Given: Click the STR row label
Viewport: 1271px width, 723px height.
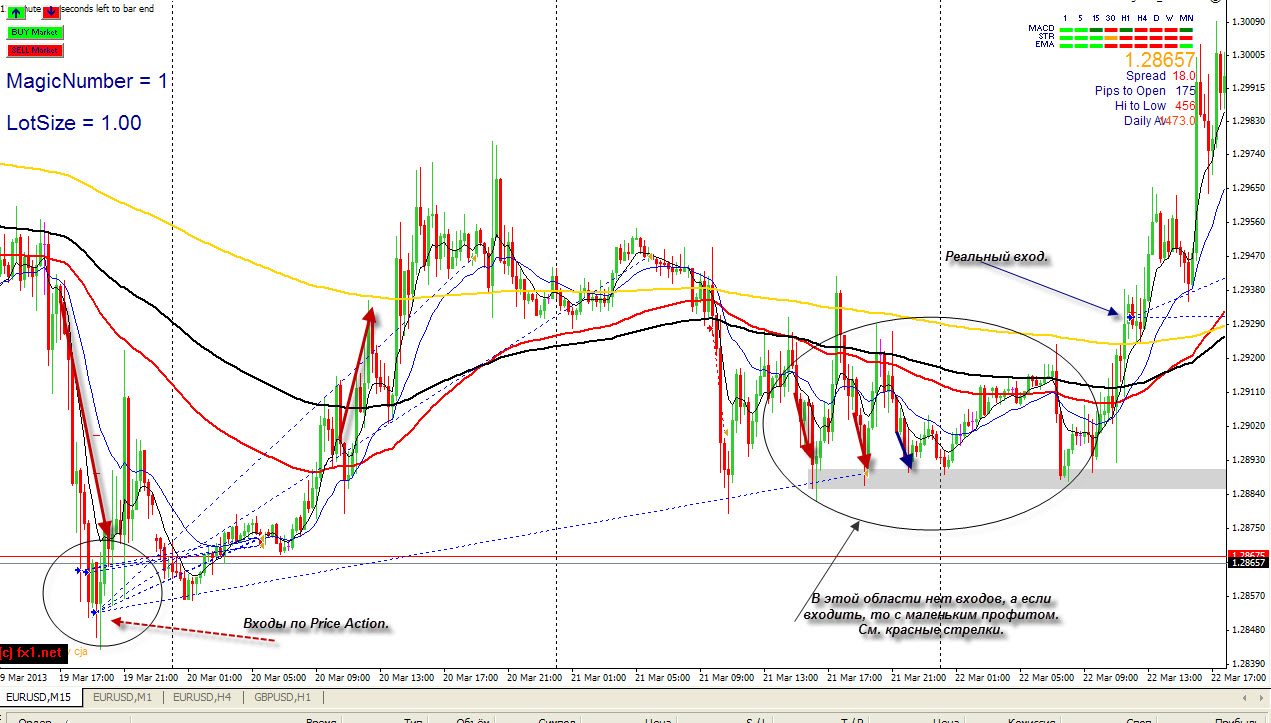Looking at the screenshot, I should [1046, 36].
